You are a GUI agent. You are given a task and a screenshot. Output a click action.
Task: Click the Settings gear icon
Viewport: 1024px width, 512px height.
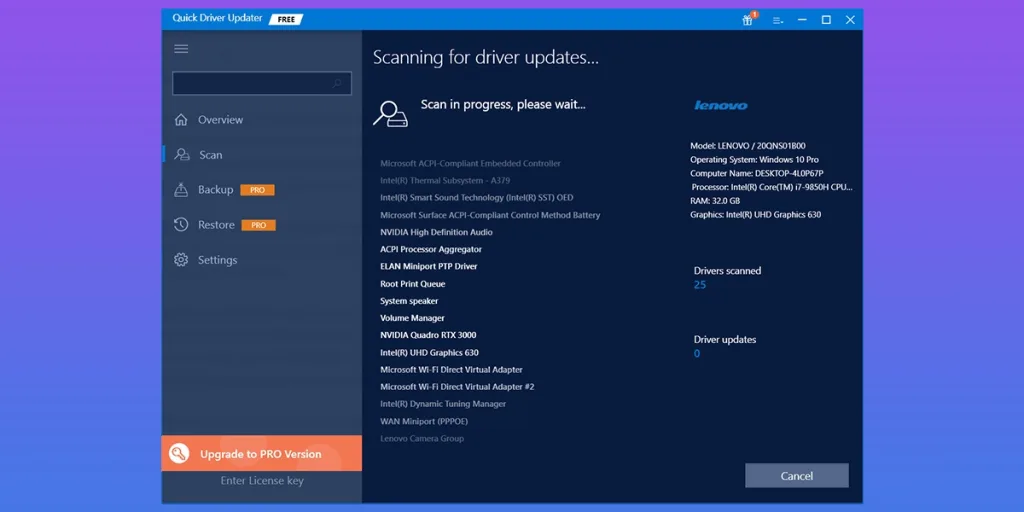tap(181, 260)
